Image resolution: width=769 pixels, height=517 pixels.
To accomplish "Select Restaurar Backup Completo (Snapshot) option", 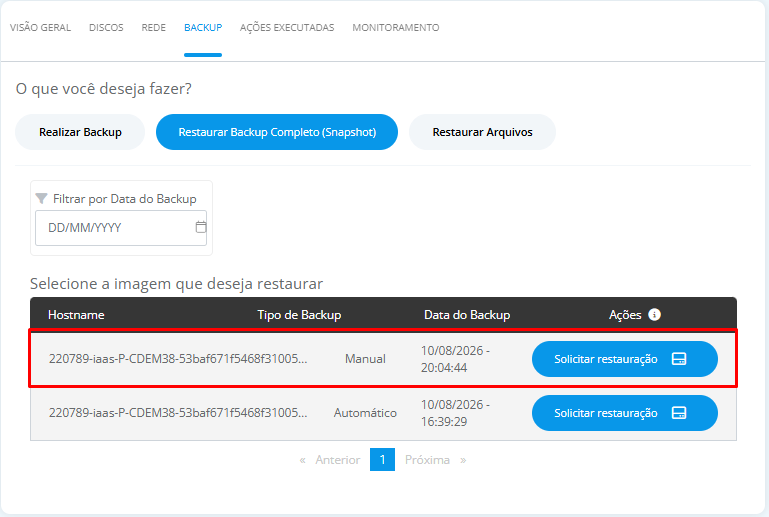I will click(277, 132).
